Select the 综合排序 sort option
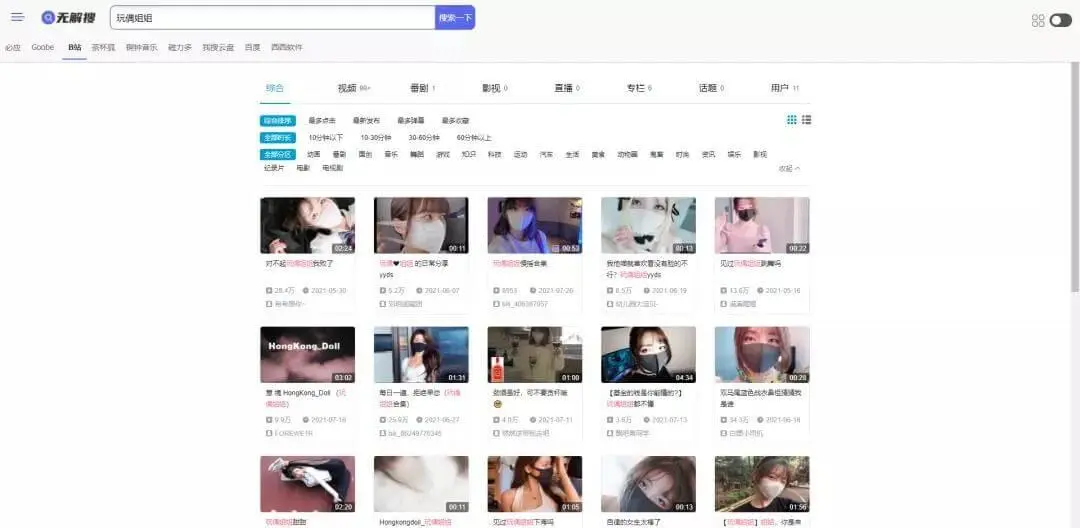Viewport: 1080px width, 528px height. click(x=278, y=120)
